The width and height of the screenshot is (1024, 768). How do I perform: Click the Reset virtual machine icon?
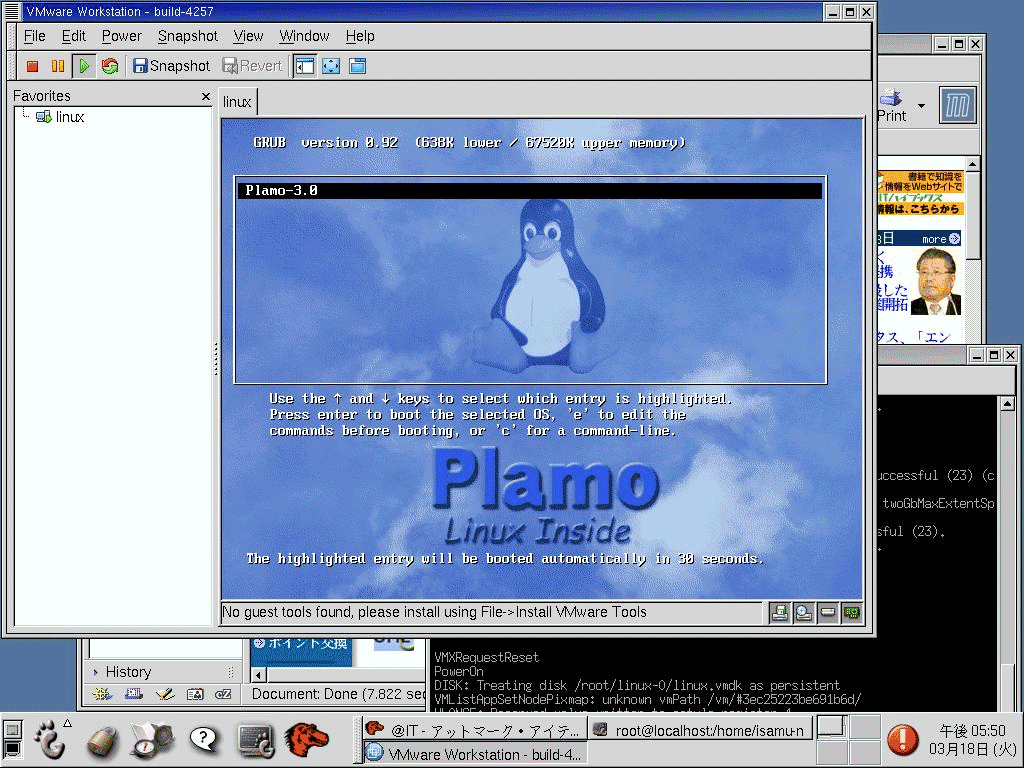click(110, 66)
